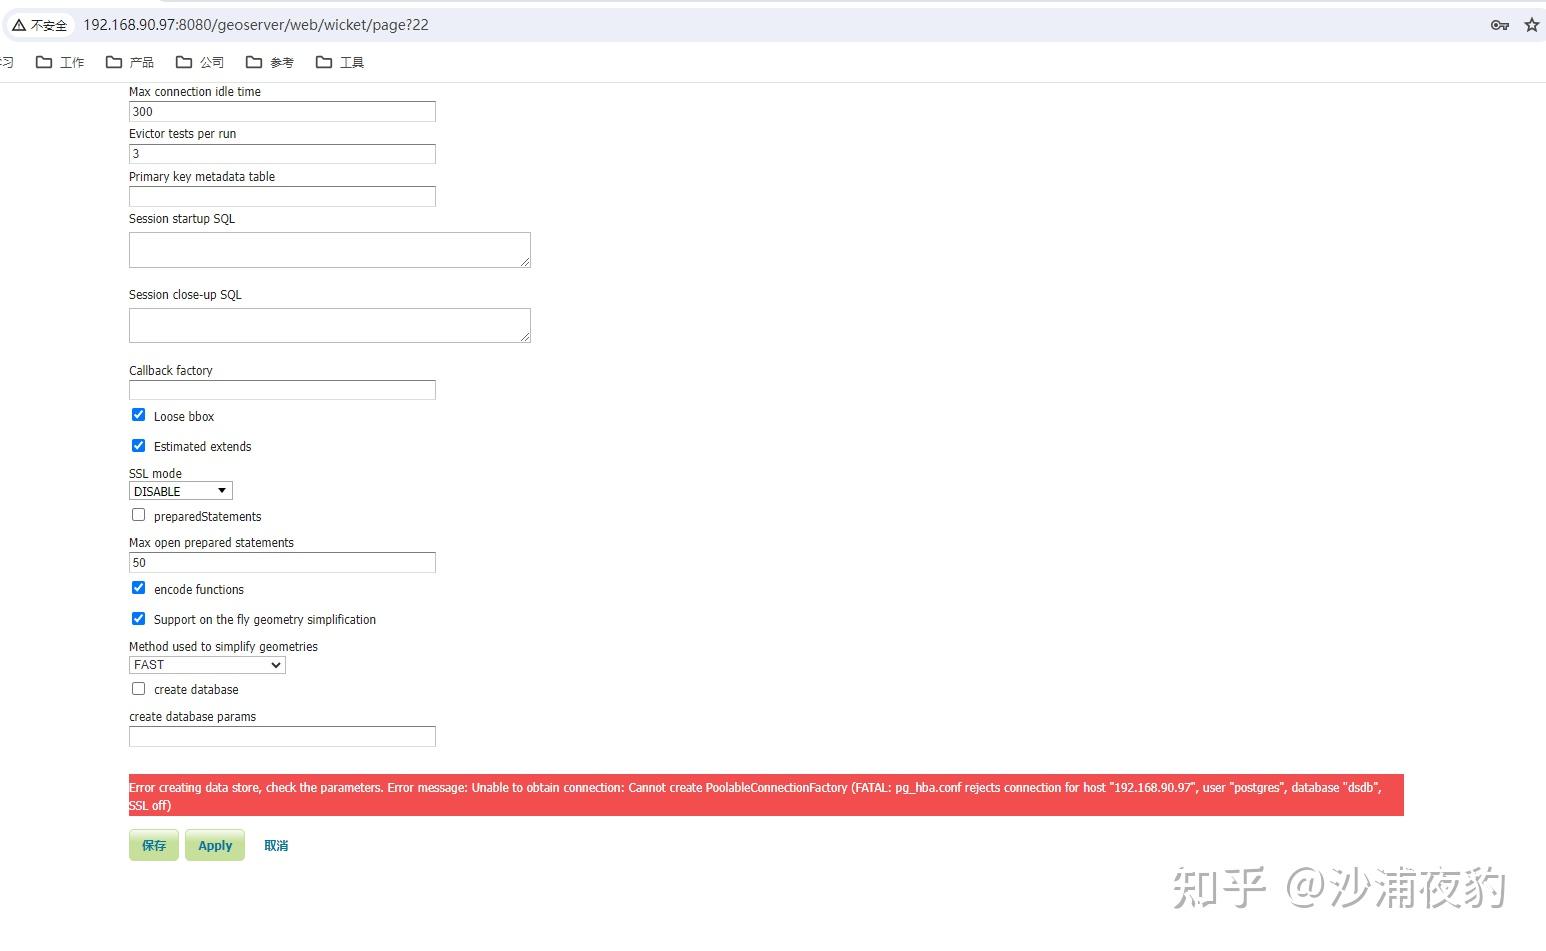This screenshot has width=1546, height=951.
Task: Click inside the Session startup SQL textarea
Action: pyautogui.click(x=329, y=249)
